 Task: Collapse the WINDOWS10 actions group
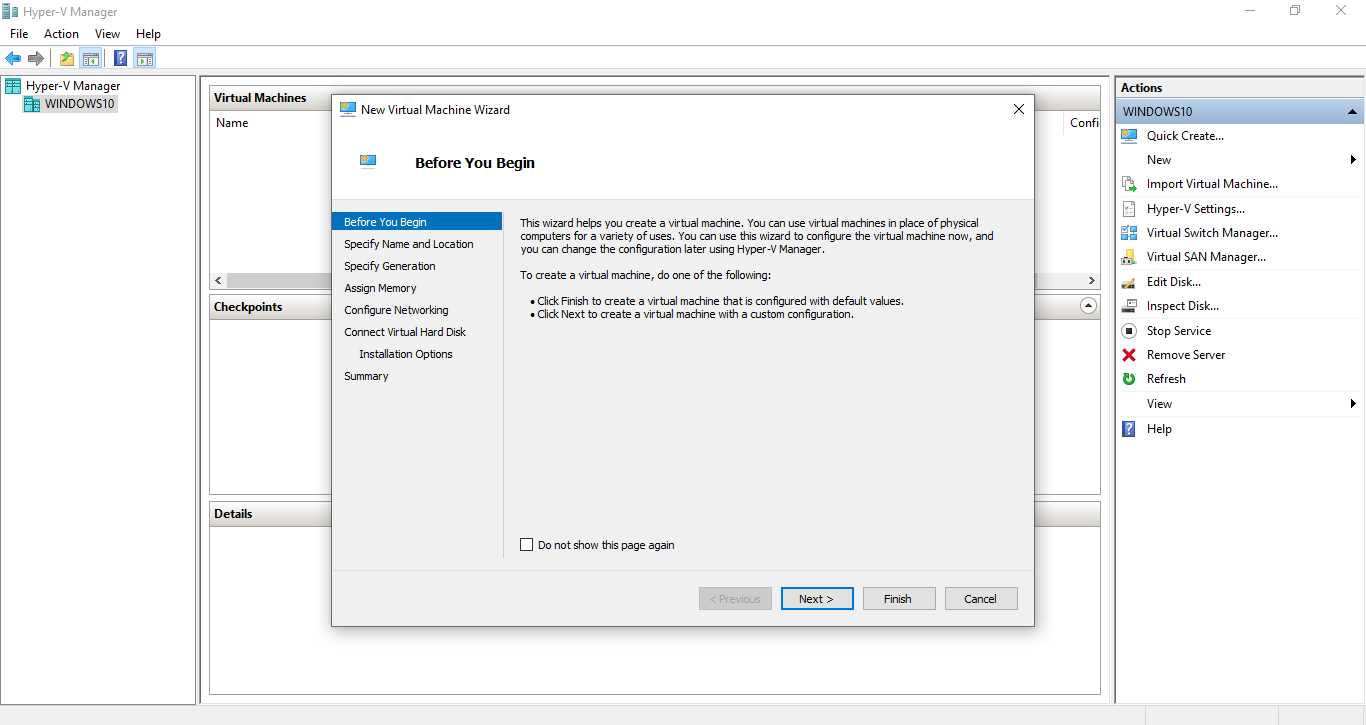tap(1352, 111)
